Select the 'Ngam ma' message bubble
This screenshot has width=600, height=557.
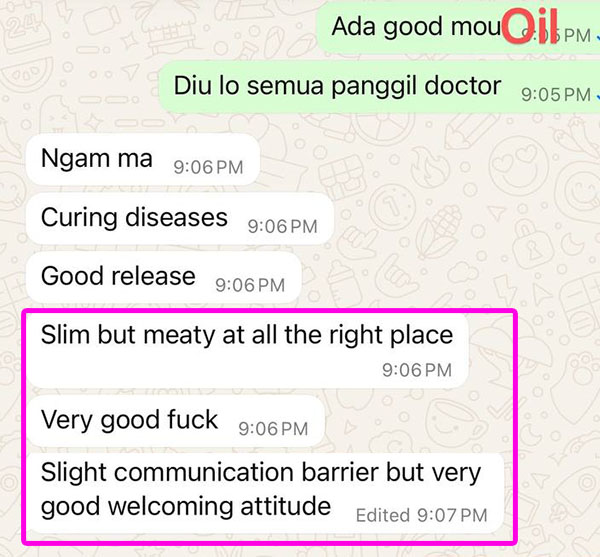click(x=143, y=160)
